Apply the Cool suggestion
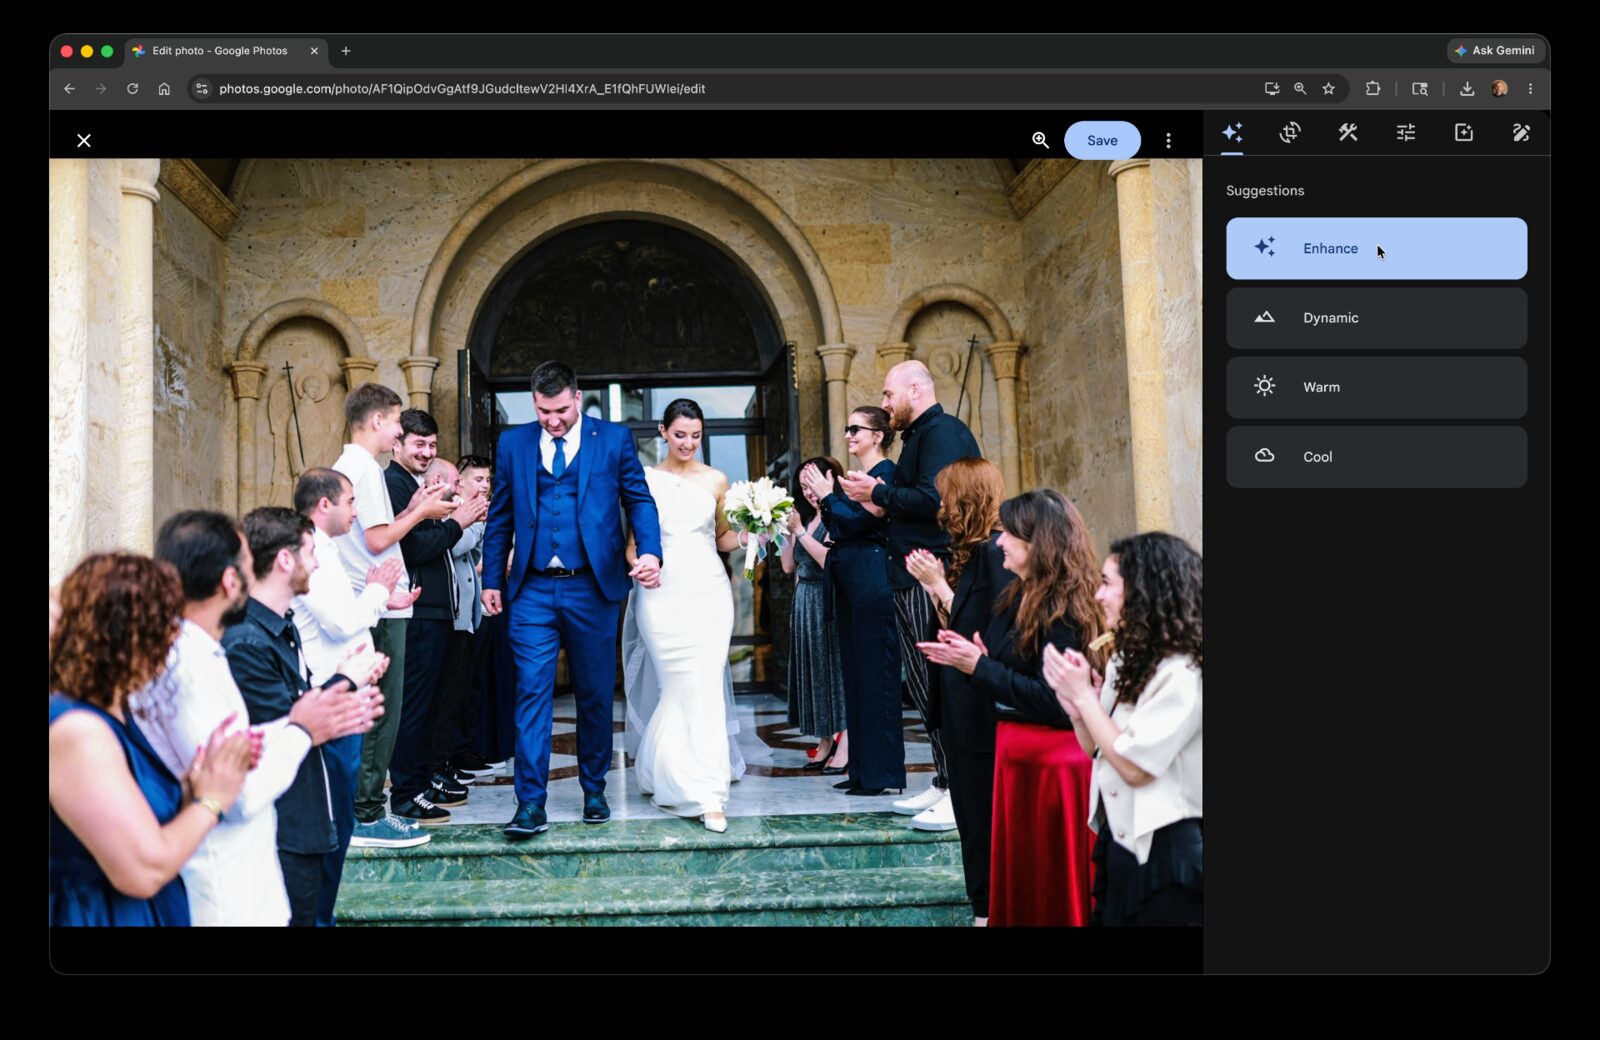 (x=1376, y=457)
